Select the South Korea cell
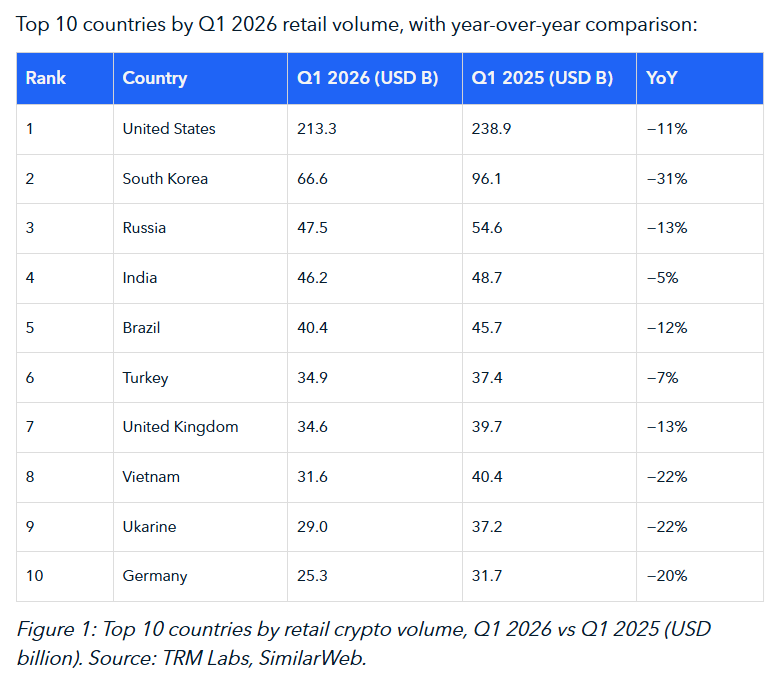The height and width of the screenshot is (696, 779). pos(165,179)
